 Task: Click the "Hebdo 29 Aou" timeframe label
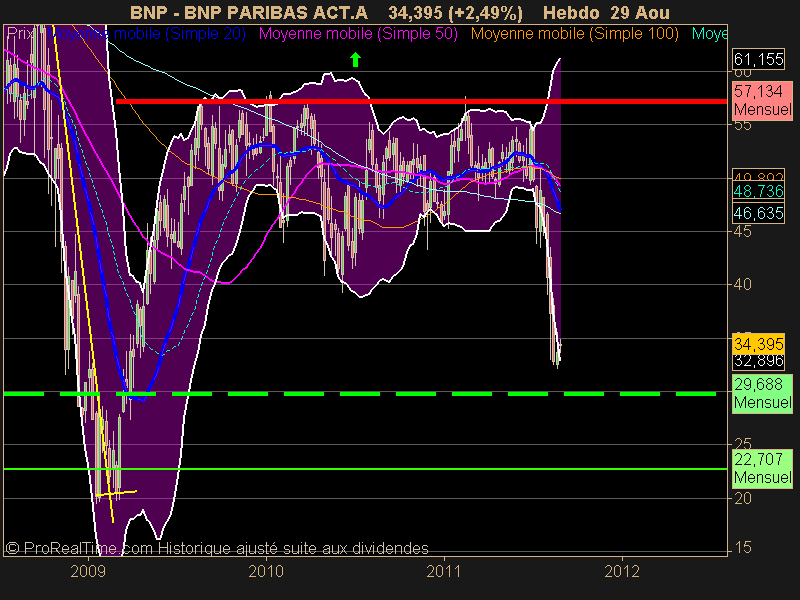point(606,13)
